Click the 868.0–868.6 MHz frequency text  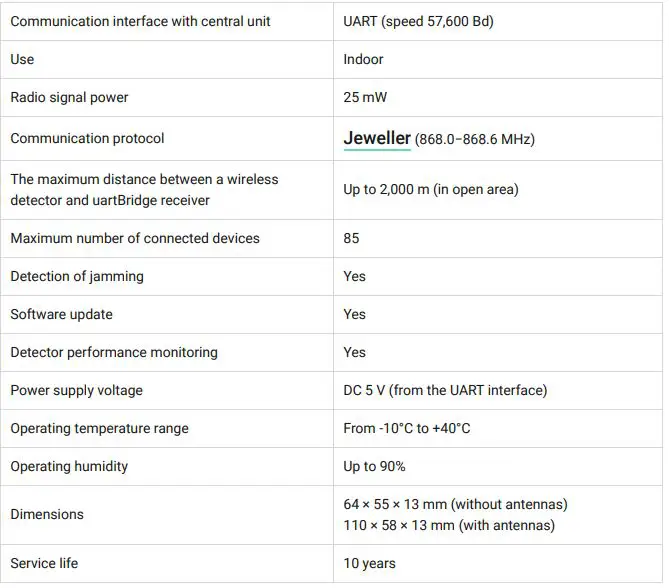point(475,139)
